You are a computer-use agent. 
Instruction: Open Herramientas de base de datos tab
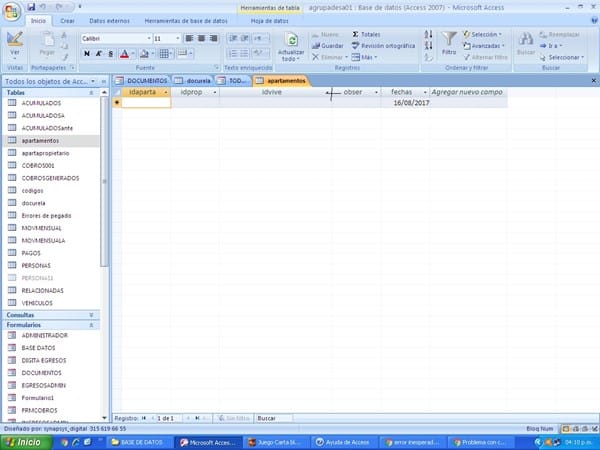coord(186,21)
